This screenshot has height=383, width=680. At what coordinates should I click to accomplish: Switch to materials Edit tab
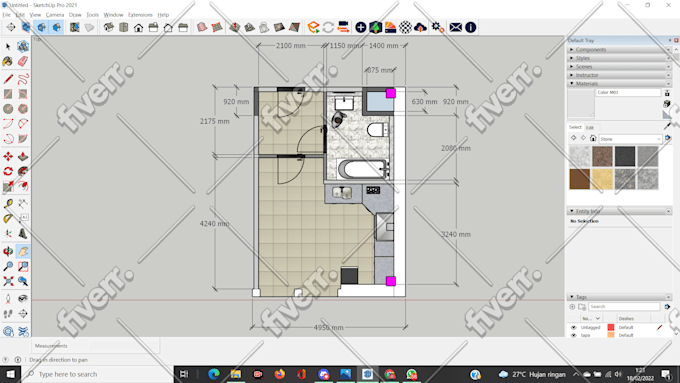(x=590, y=128)
